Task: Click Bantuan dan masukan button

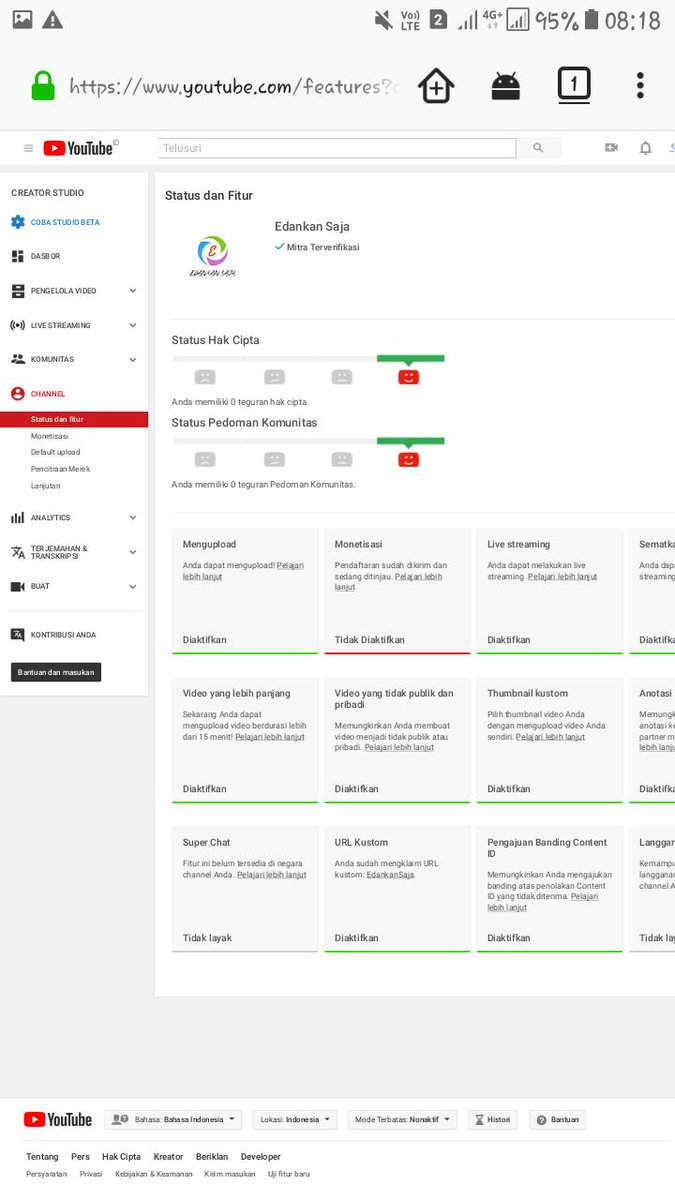Action: pyautogui.click(x=56, y=673)
